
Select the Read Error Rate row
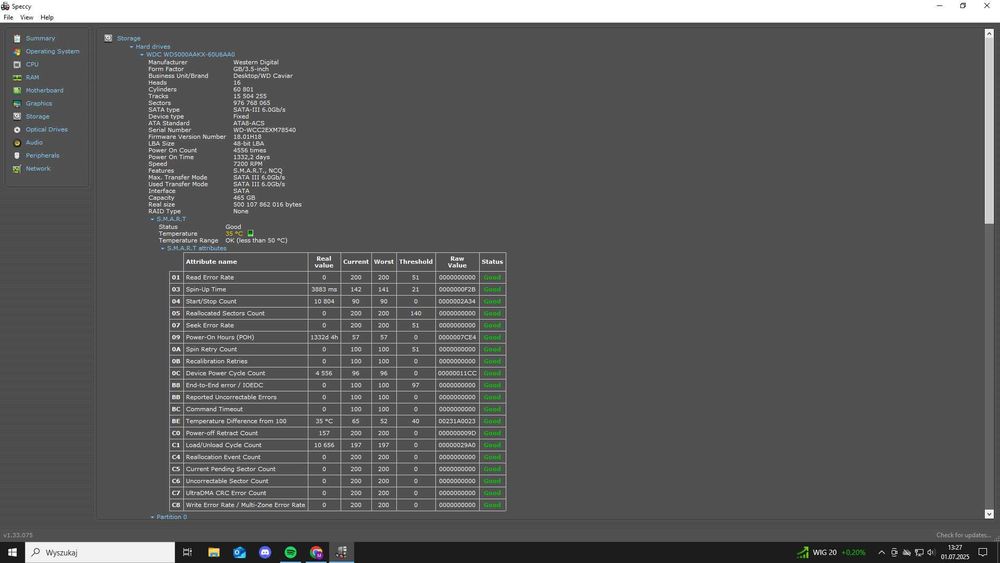(x=337, y=277)
